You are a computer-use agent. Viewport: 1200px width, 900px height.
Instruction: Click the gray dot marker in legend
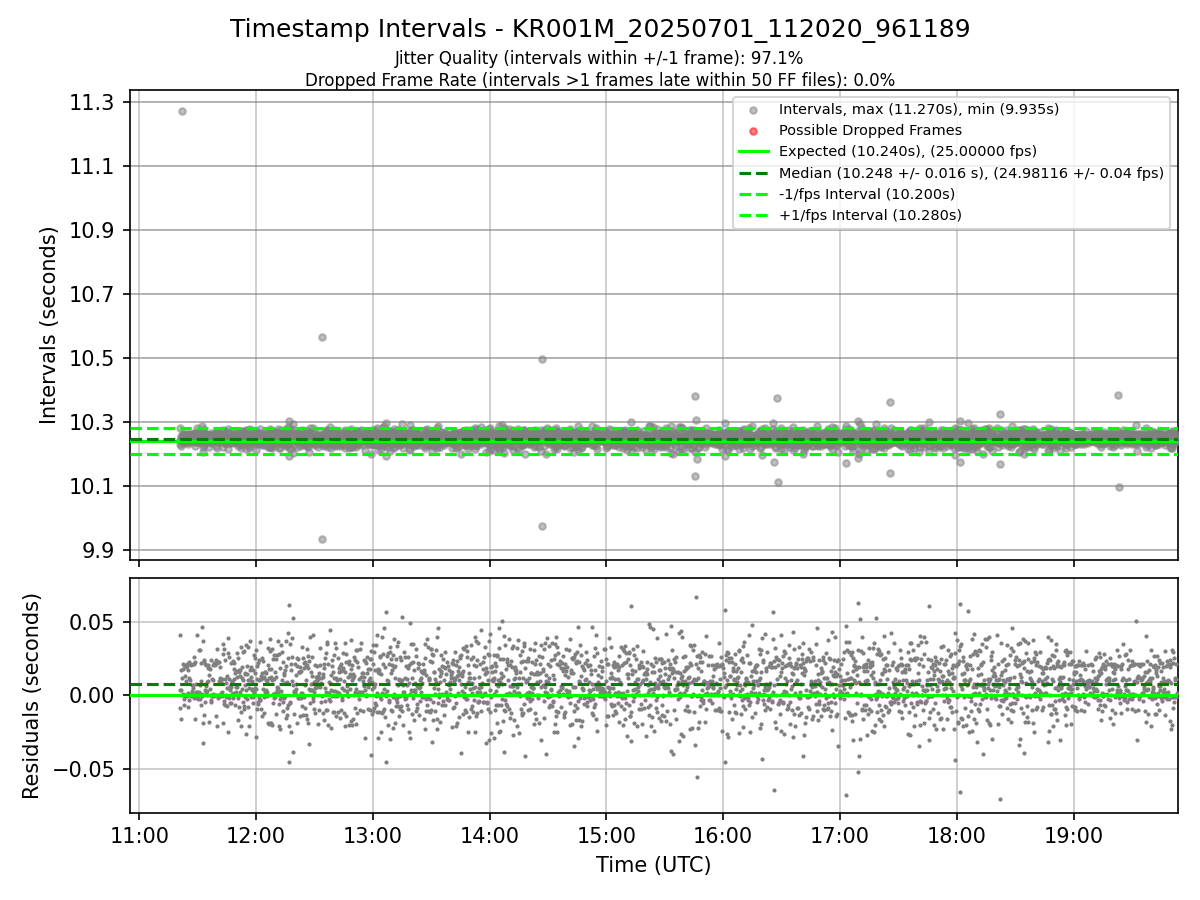[x=754, y=110]
